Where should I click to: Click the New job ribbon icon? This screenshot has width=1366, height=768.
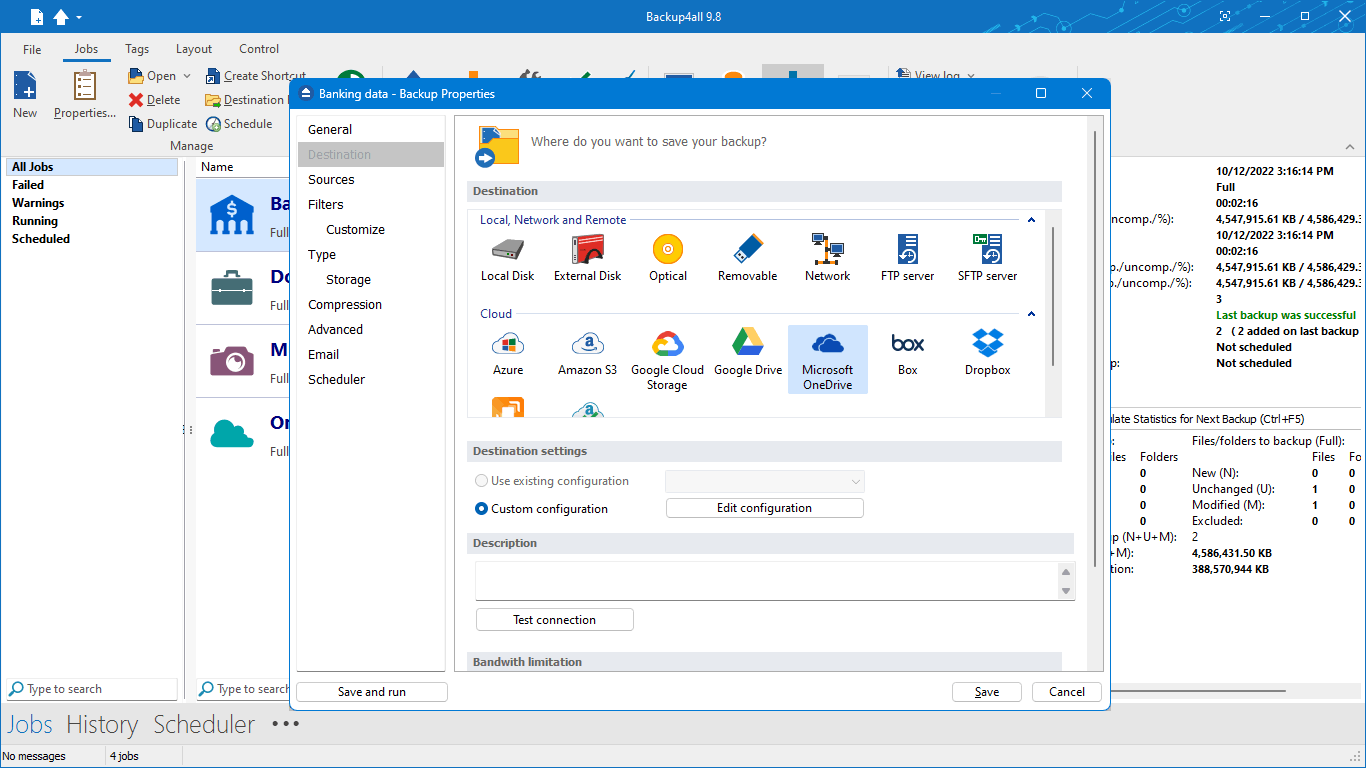pyautogui.click(x=25, y=95)
